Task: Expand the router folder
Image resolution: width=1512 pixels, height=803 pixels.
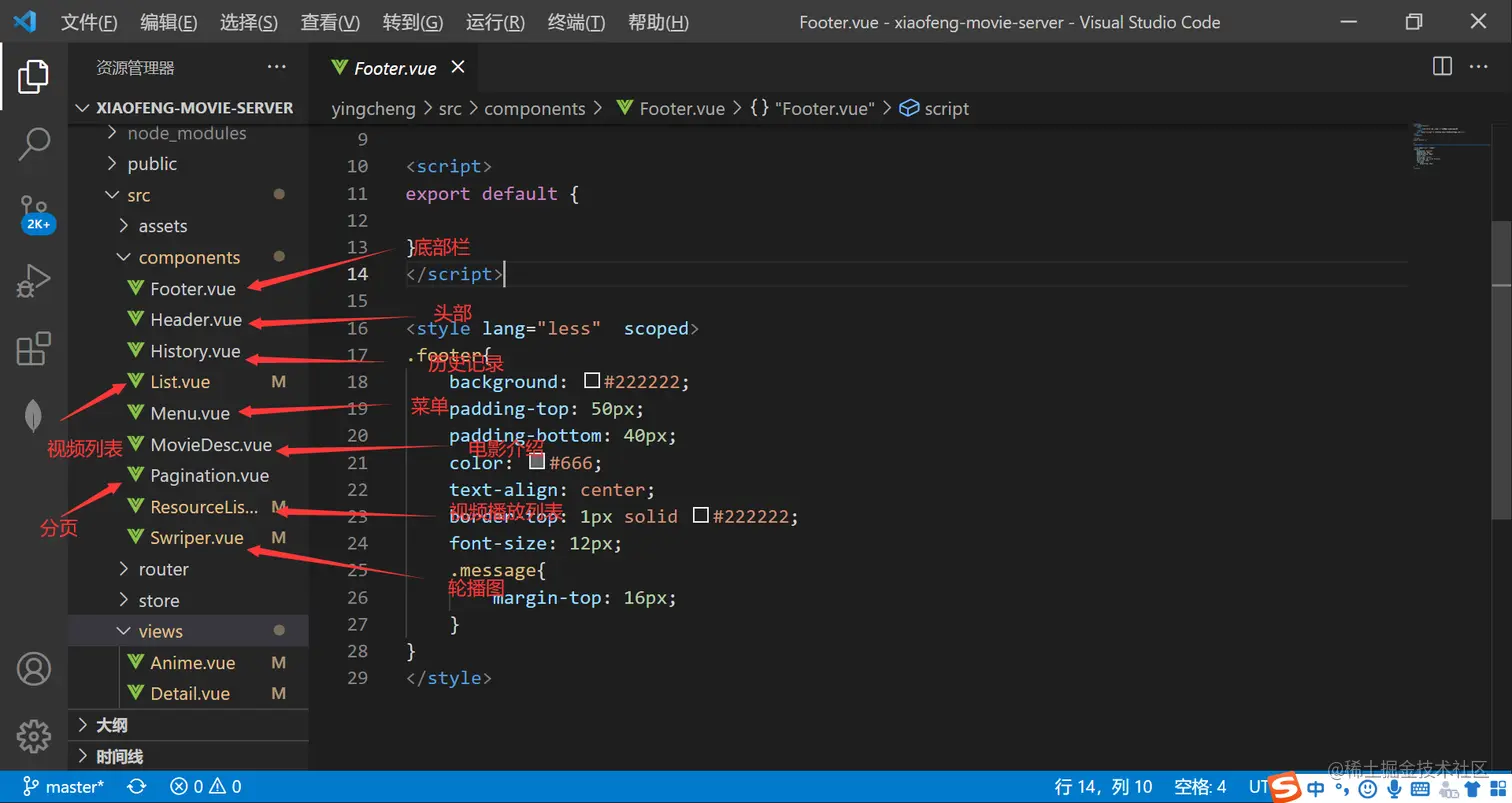Action: pyautogui.click(x=188, y=569)
